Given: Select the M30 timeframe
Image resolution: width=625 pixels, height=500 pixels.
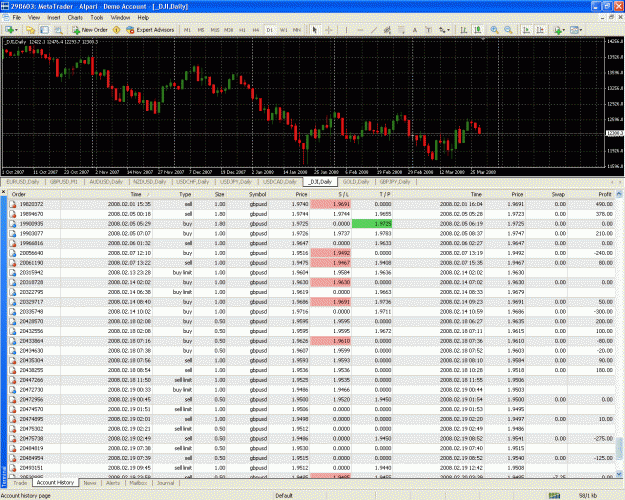Looking at the screenshot, I should click(x=228, y=30).
